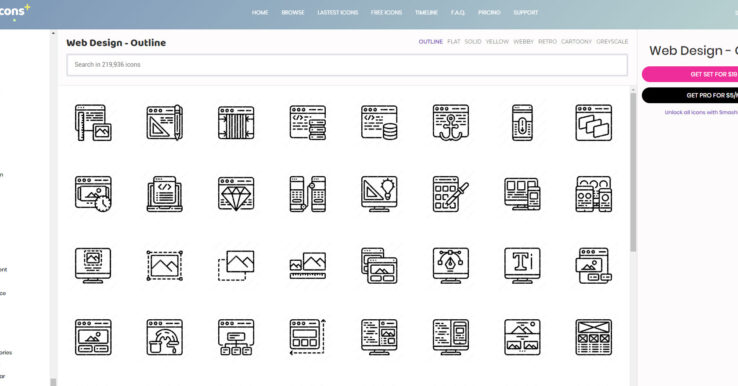Choose the browser column grid icon
738x386 pixels.
click(x=236, y=123)
